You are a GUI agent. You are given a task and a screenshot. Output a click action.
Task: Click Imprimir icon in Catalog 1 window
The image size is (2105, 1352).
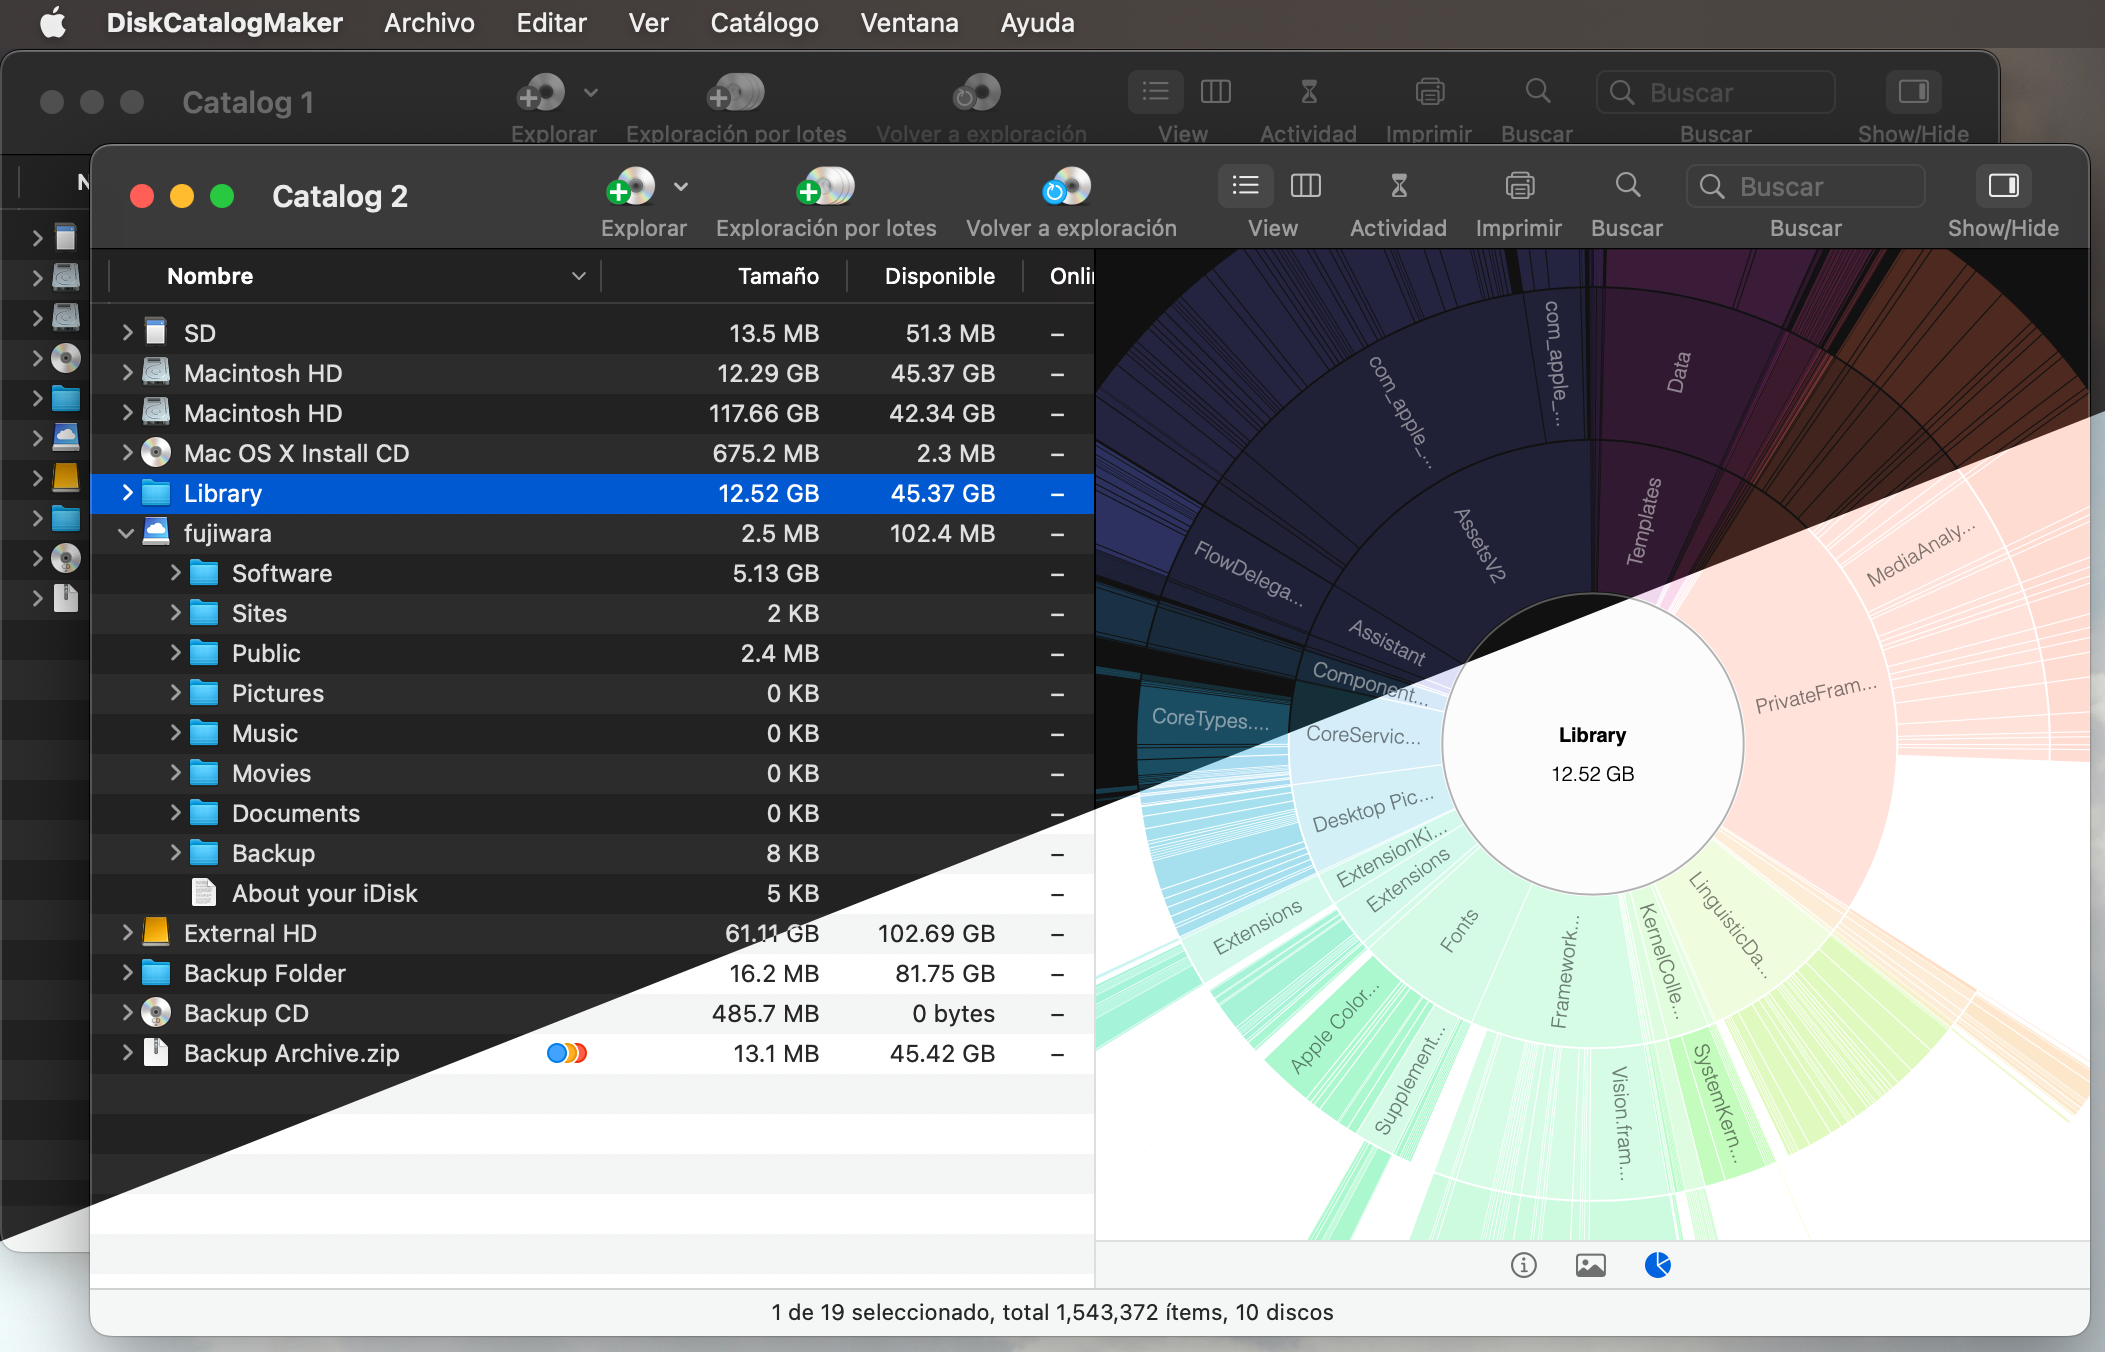click(x=1430, y=92)
